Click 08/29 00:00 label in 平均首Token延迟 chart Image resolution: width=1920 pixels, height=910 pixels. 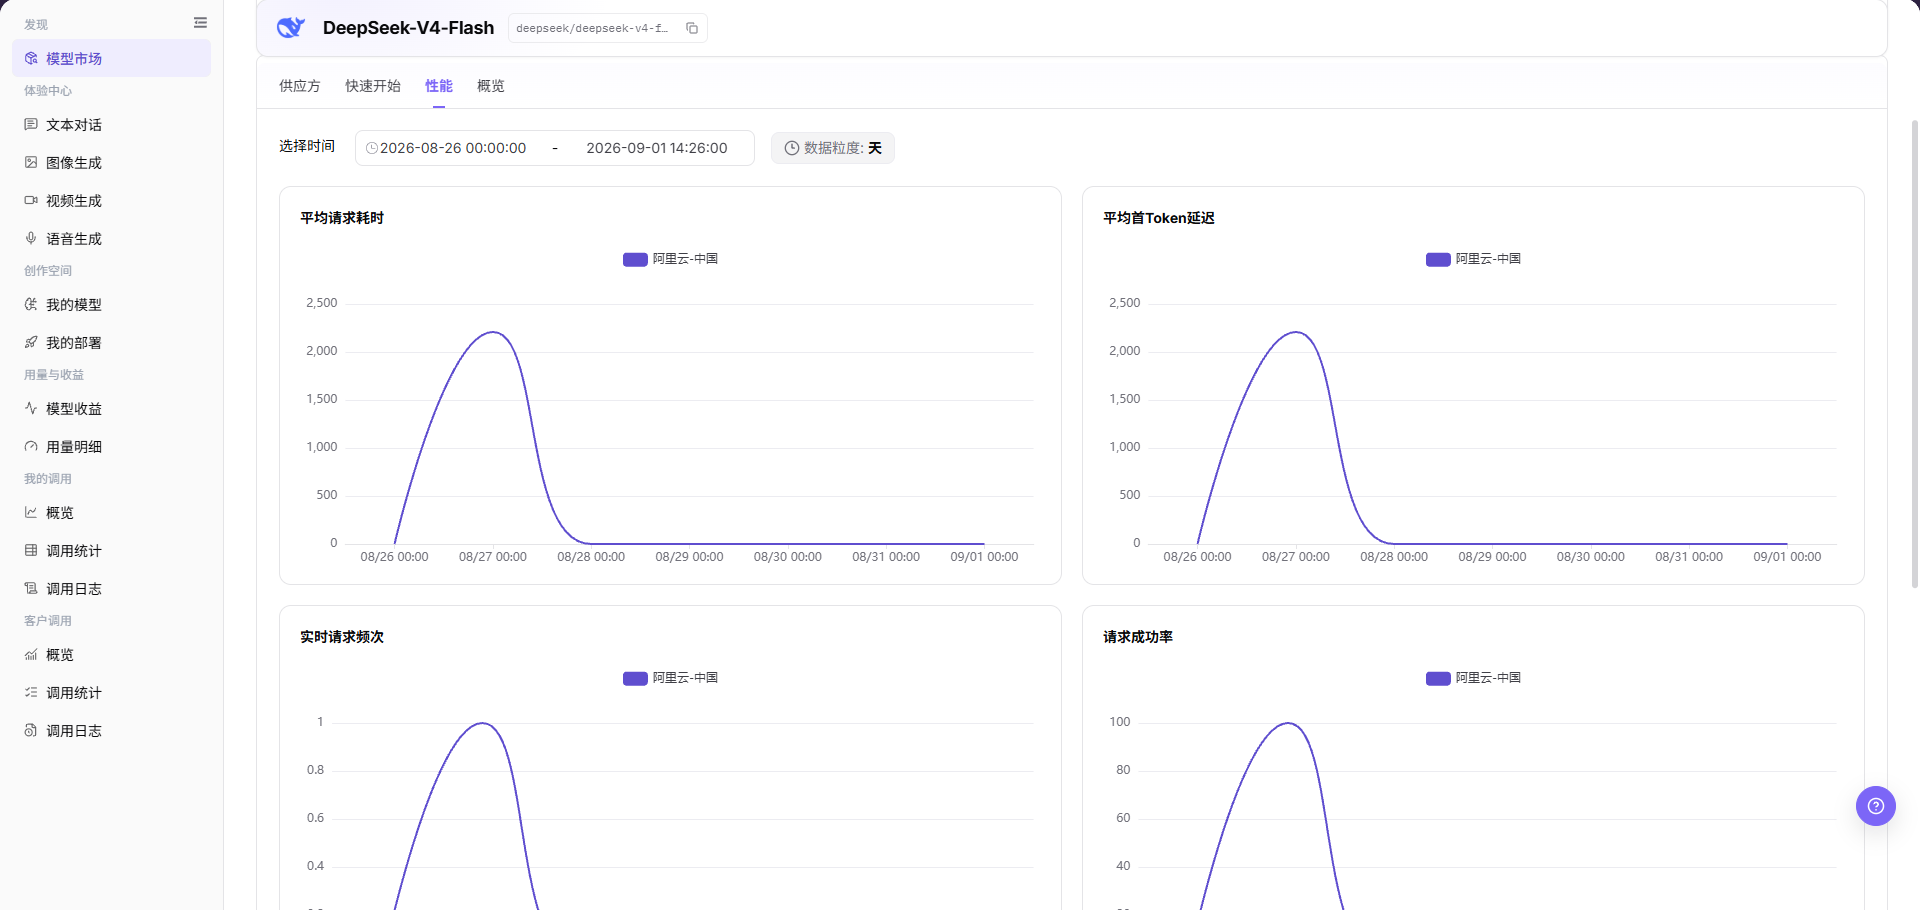[x=1492, y=557]
